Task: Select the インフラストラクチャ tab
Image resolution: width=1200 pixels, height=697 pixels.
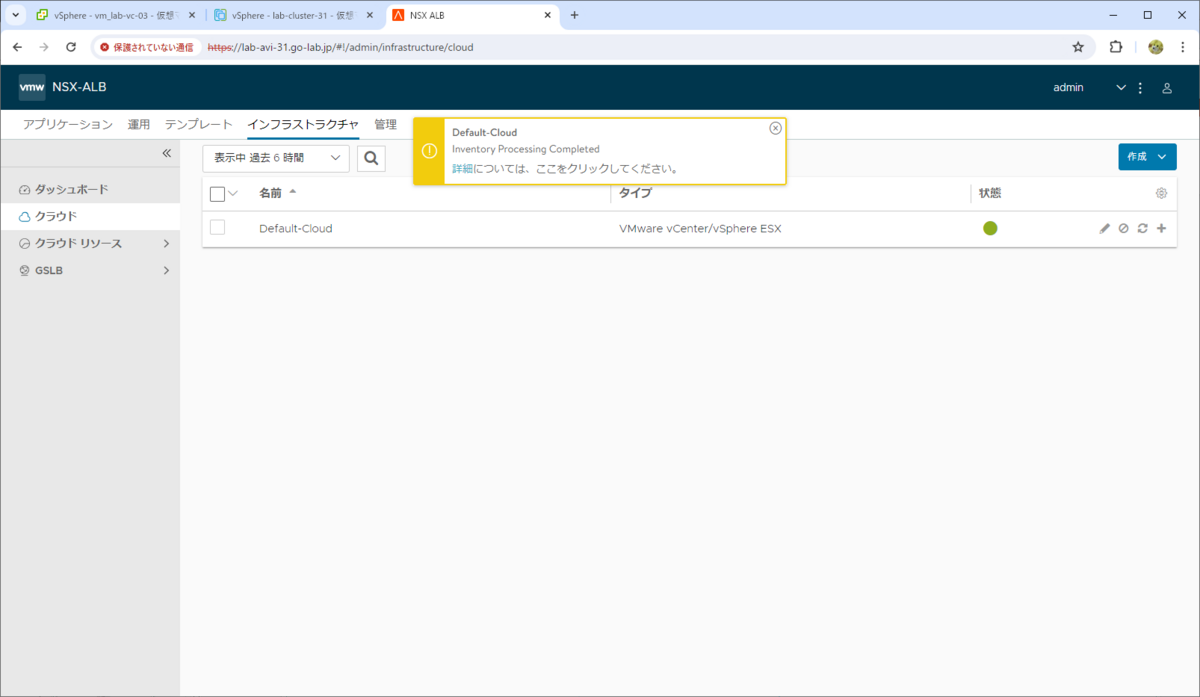Action: (303, 124)
